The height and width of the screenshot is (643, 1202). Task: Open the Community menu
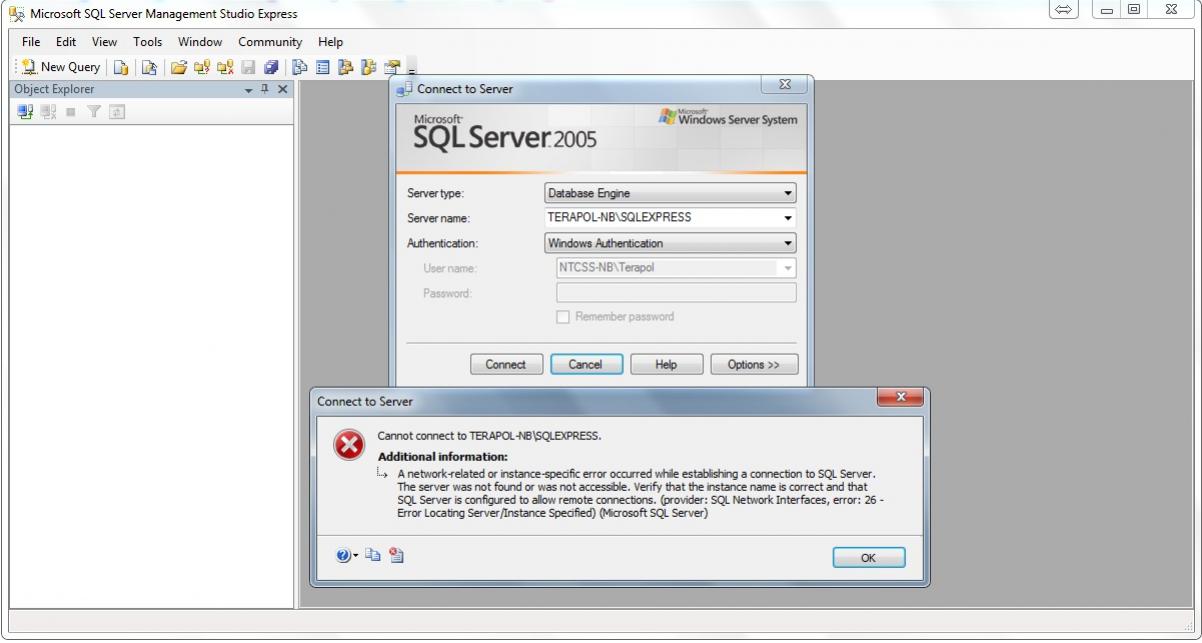point(270,42)
